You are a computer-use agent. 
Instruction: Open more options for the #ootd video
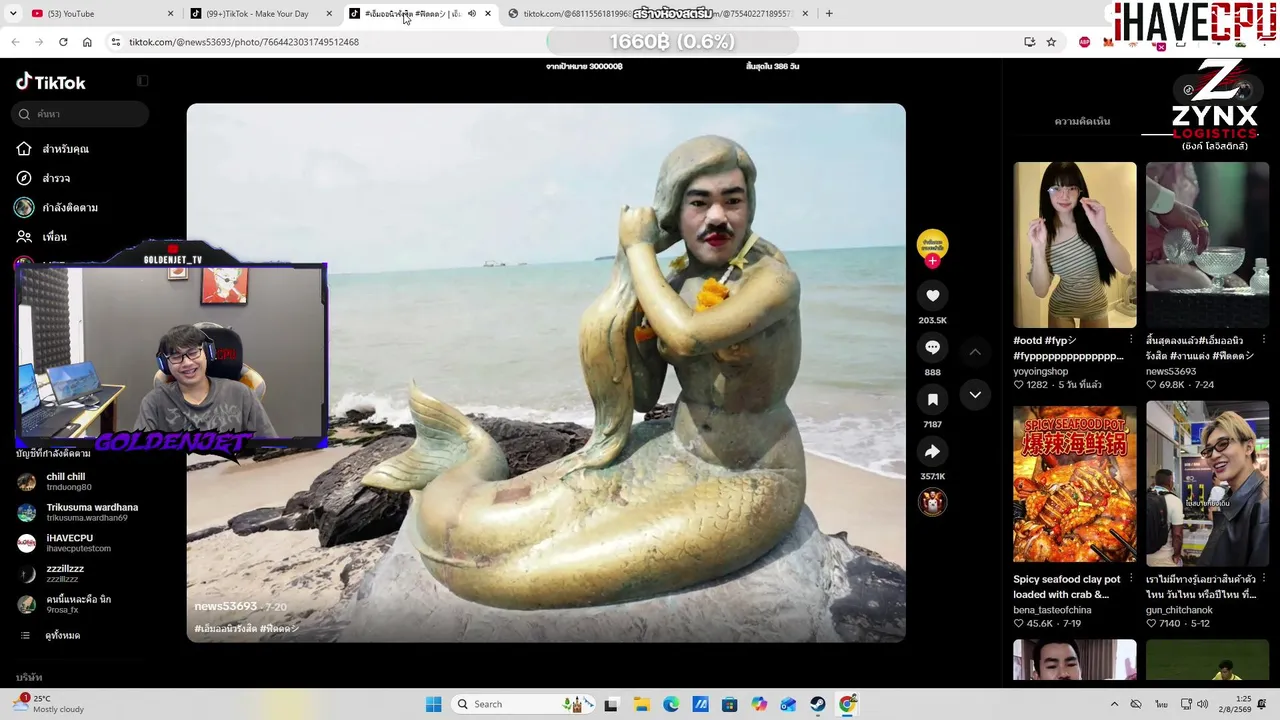pyautogui.click(x=1131, y=340)
